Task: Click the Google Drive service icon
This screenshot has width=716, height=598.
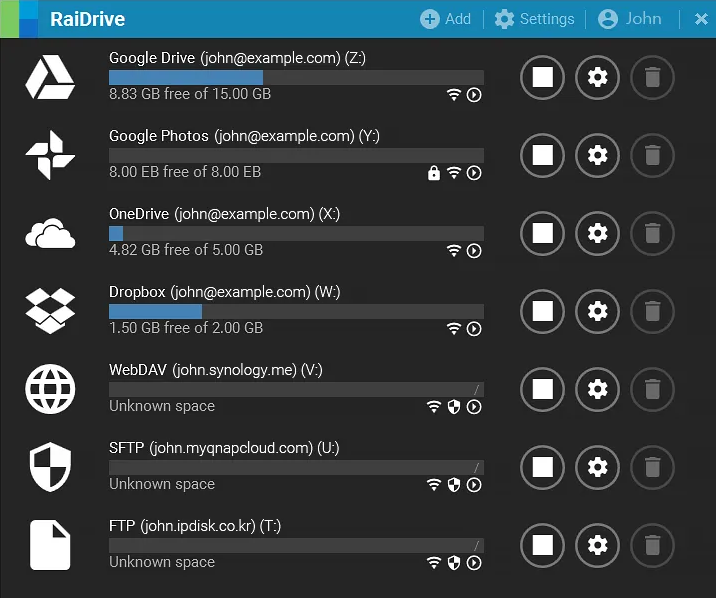Action: click(50, 77)
